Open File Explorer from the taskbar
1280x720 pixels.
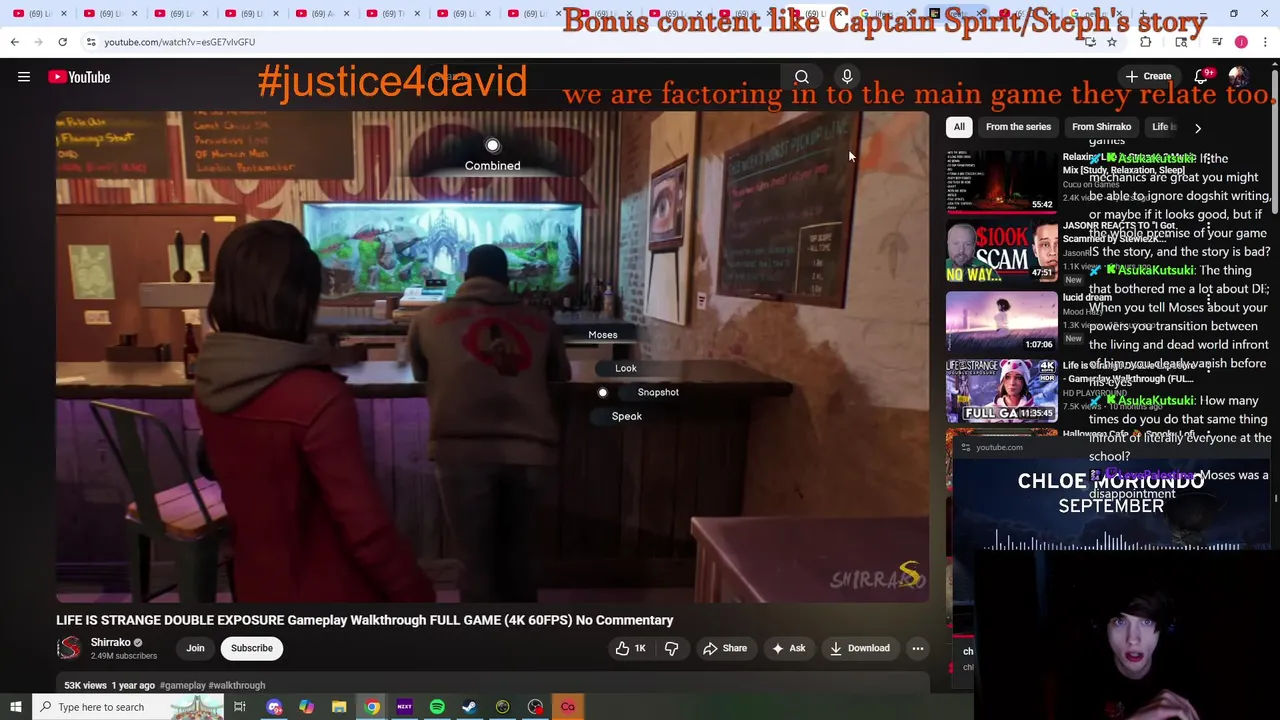click(x=339, y=707)
